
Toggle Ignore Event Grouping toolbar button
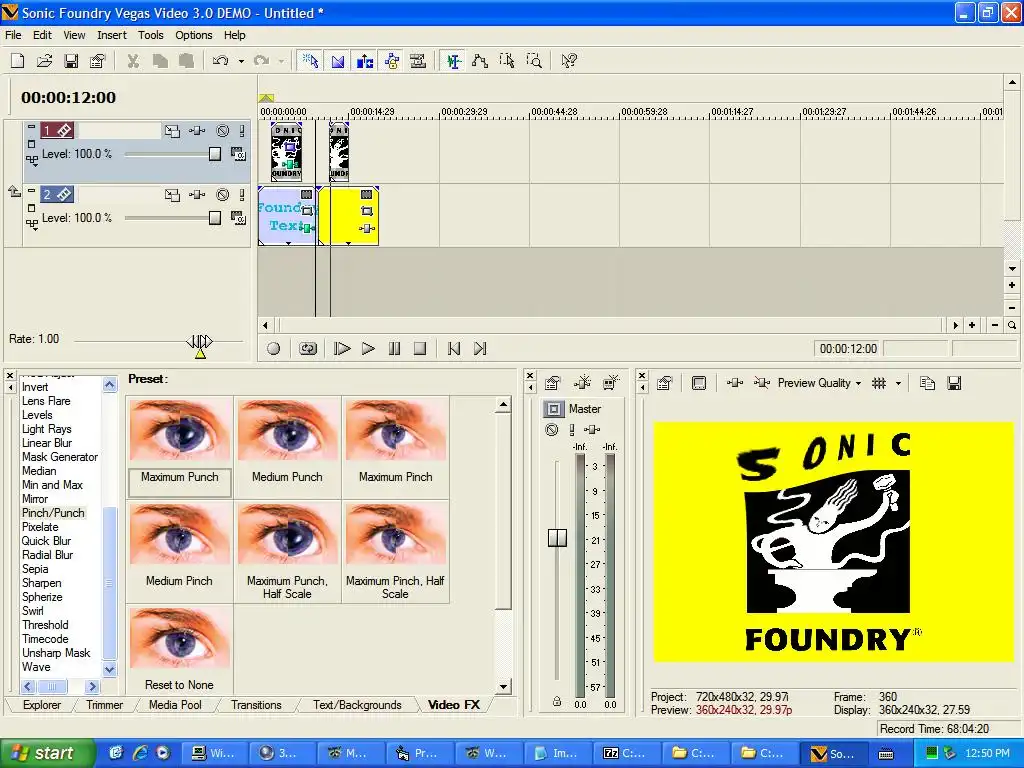pyautogui.click(x=418, y=61)
